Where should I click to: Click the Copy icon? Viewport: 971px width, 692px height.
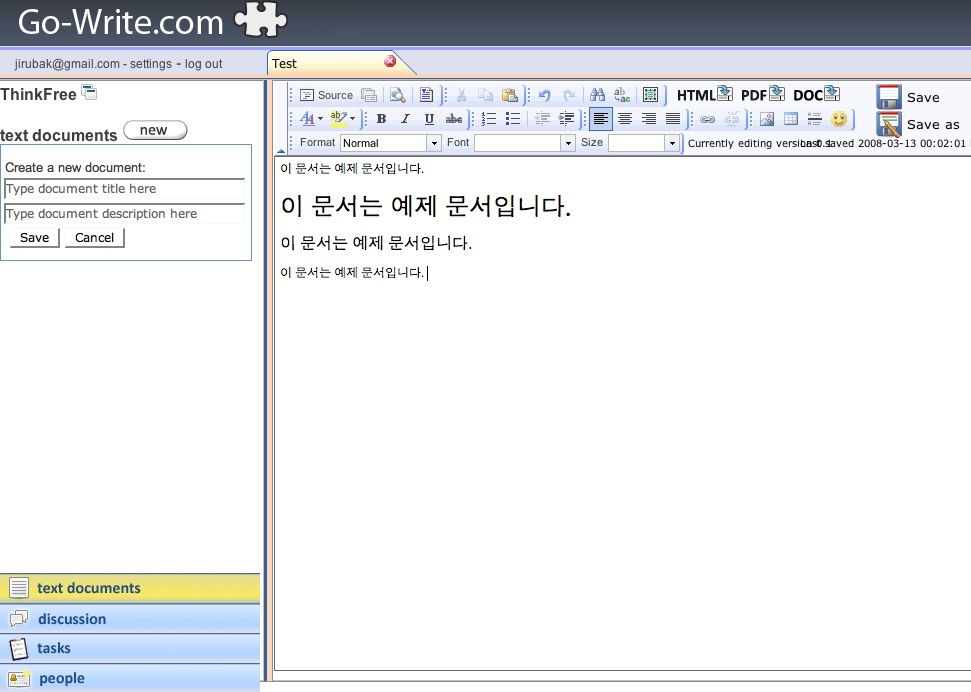click(x=486, y=95)
